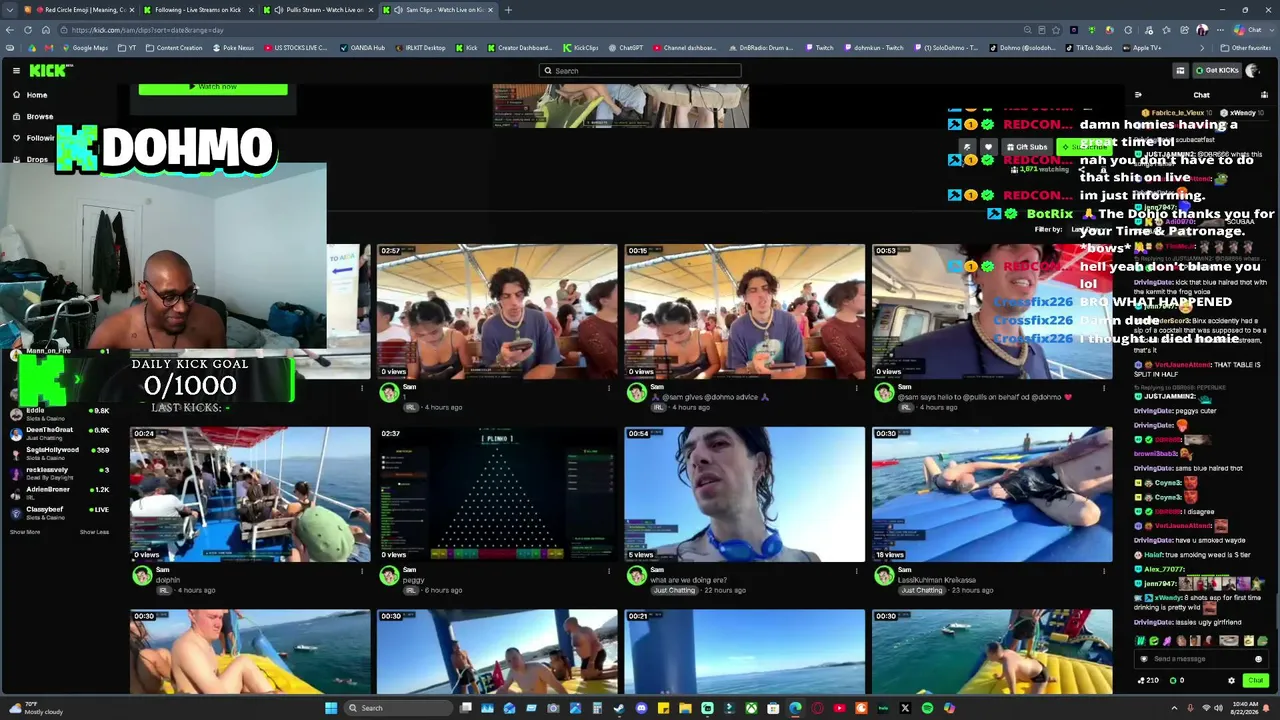Play the 'what are we doing ere?' clip
The image size is (1280, 720).
(745, 495)
